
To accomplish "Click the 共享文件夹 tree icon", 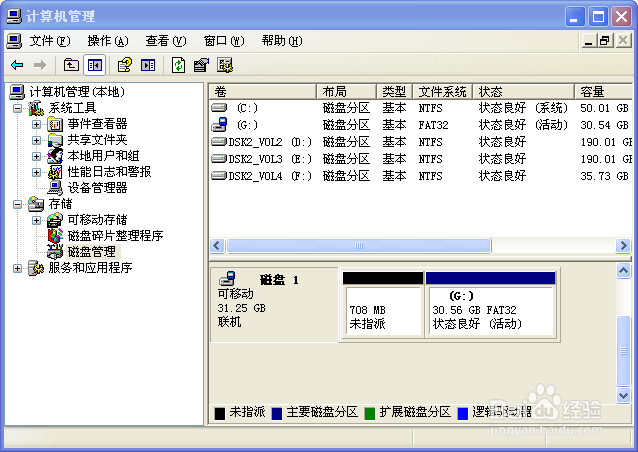I will (x=55, y=140).
